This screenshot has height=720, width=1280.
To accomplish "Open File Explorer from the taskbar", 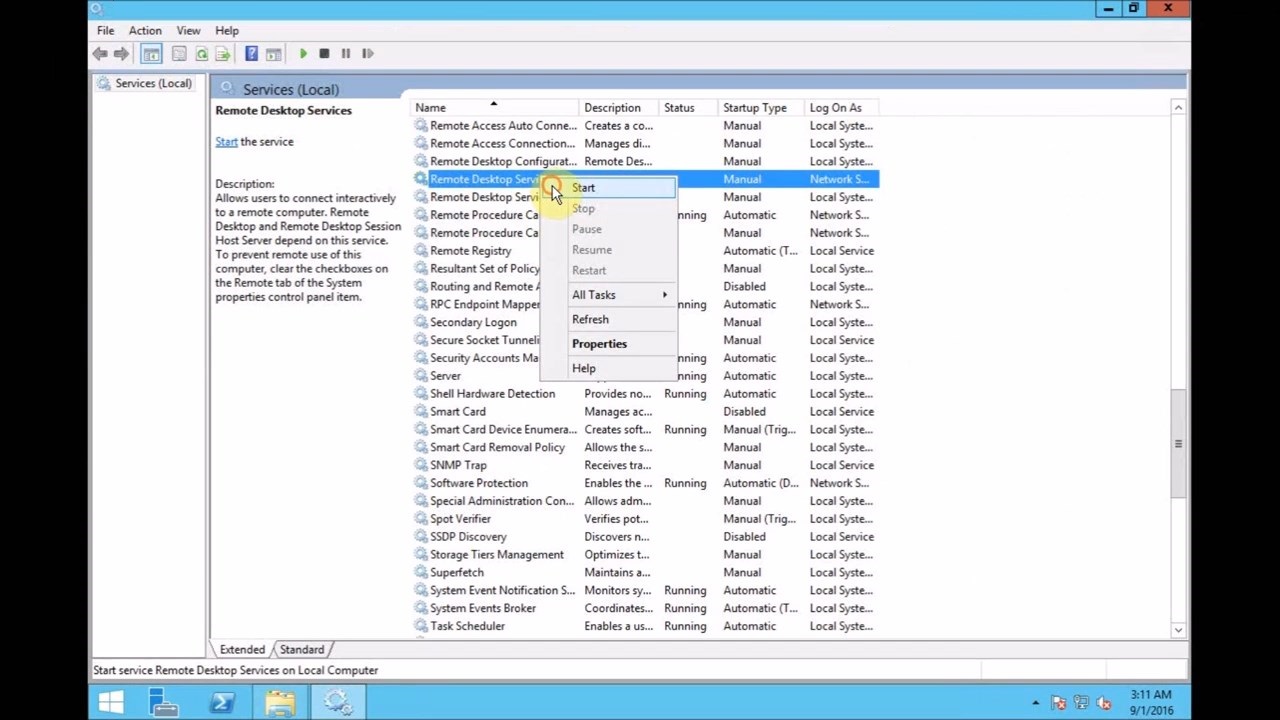I will coord(280,703).
